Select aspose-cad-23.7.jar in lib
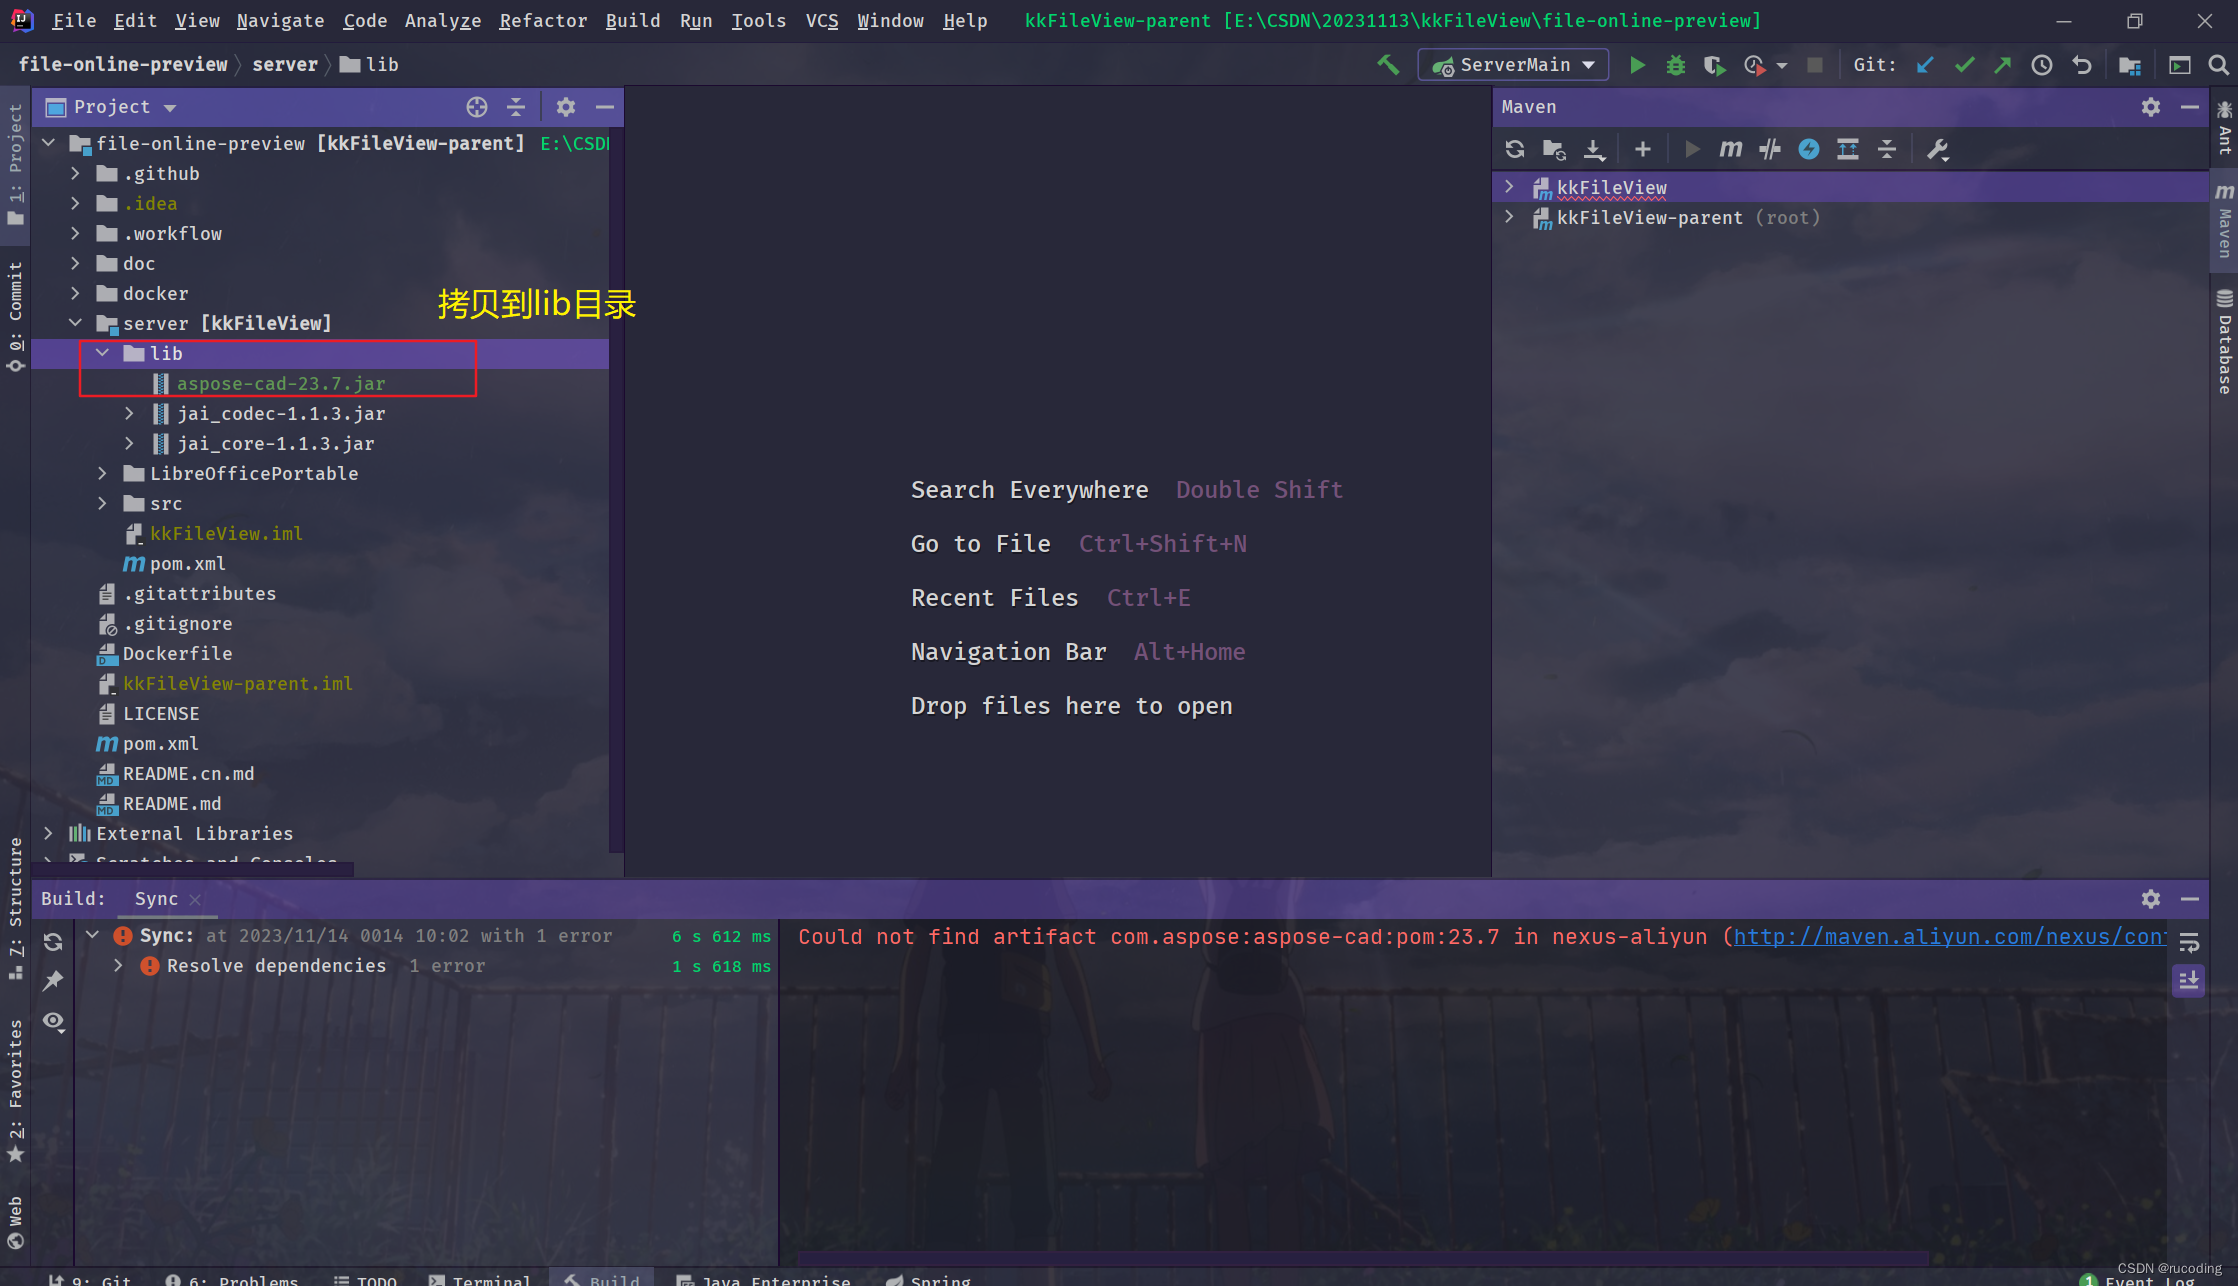Image resolution: width=2238 pixels, height=1286 pixels. point(280,383)
